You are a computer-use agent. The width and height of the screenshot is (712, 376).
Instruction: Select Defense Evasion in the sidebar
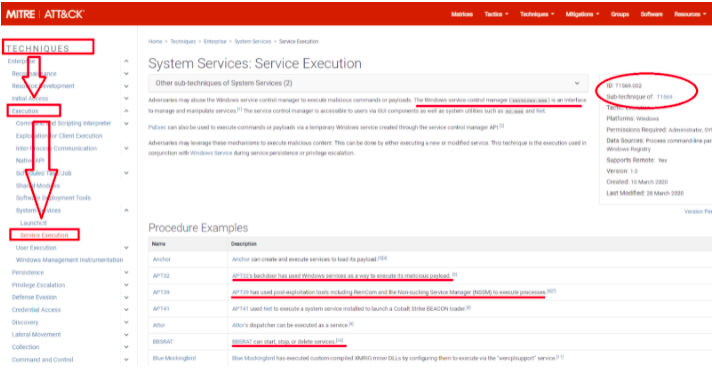(34, 297)
